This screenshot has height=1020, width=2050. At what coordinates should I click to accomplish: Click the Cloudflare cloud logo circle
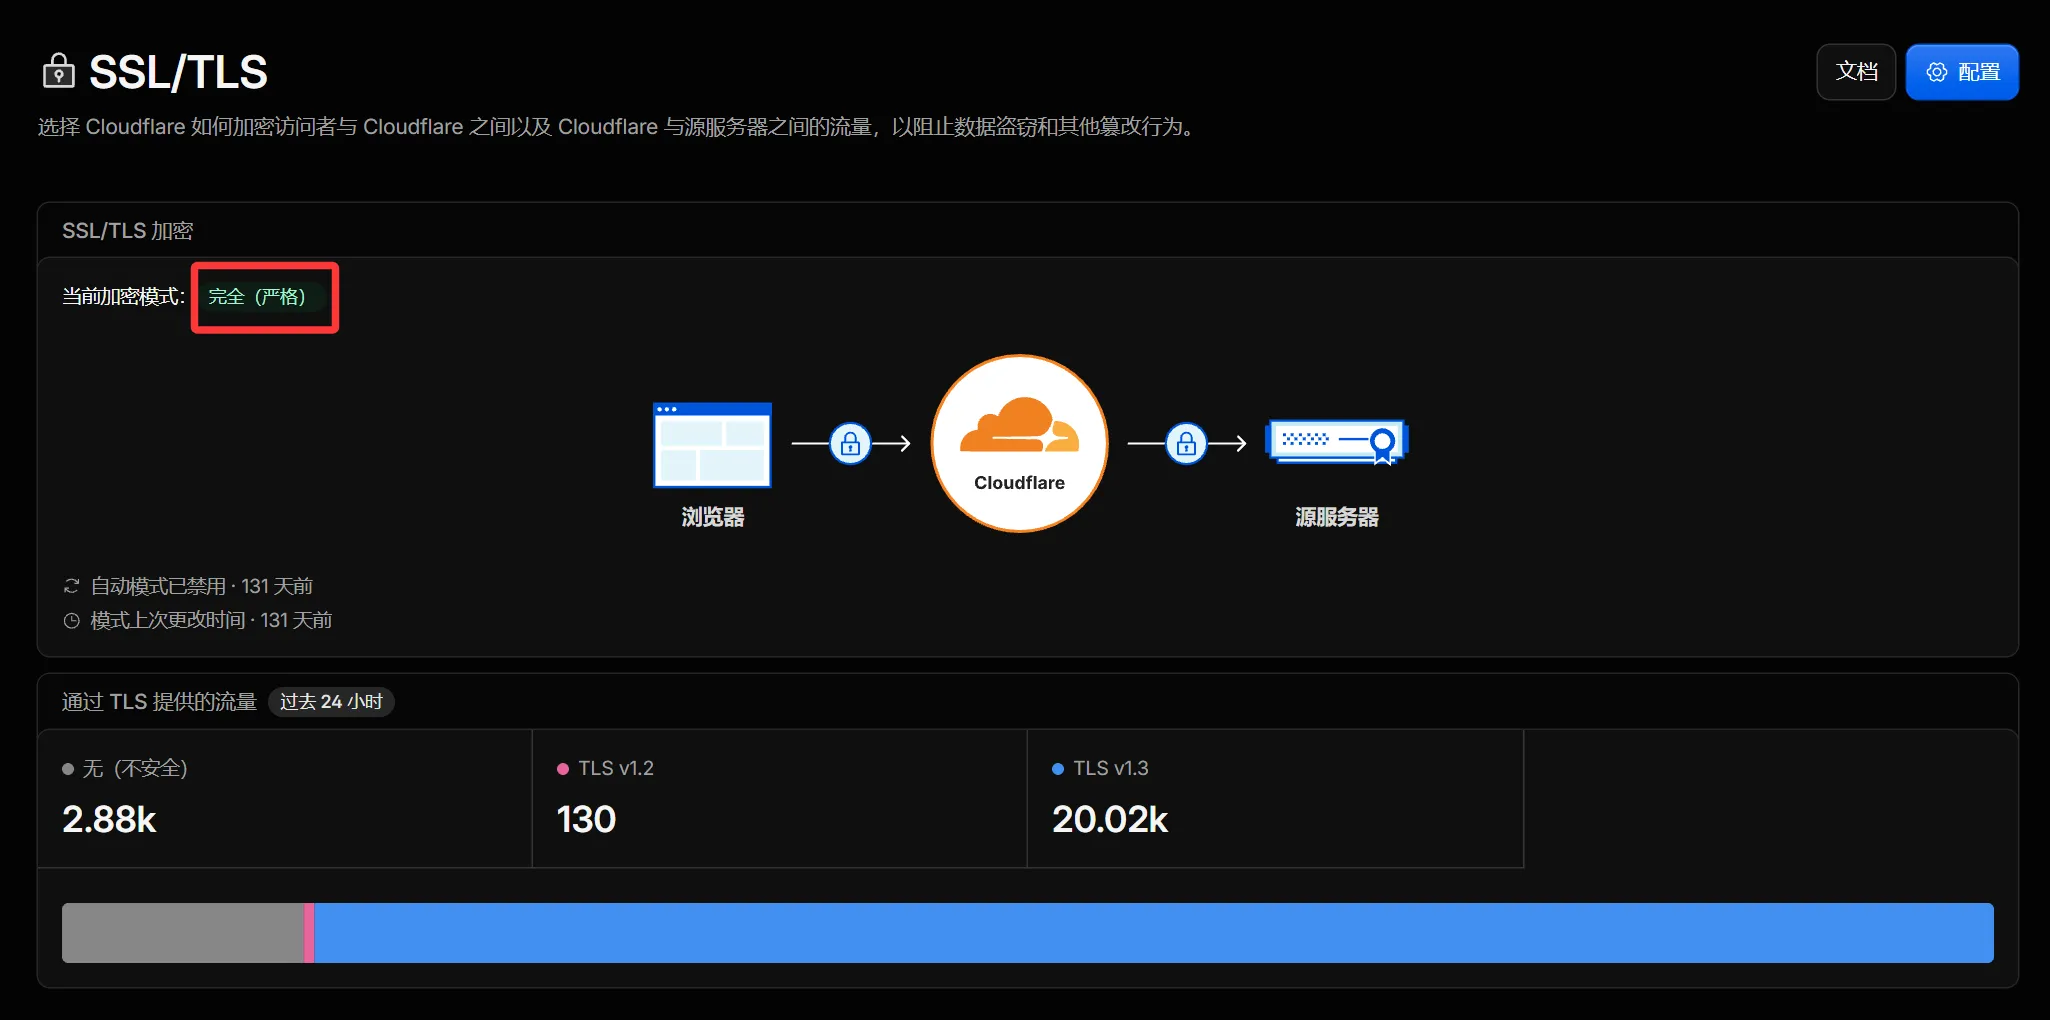(x=1019, y=443)
